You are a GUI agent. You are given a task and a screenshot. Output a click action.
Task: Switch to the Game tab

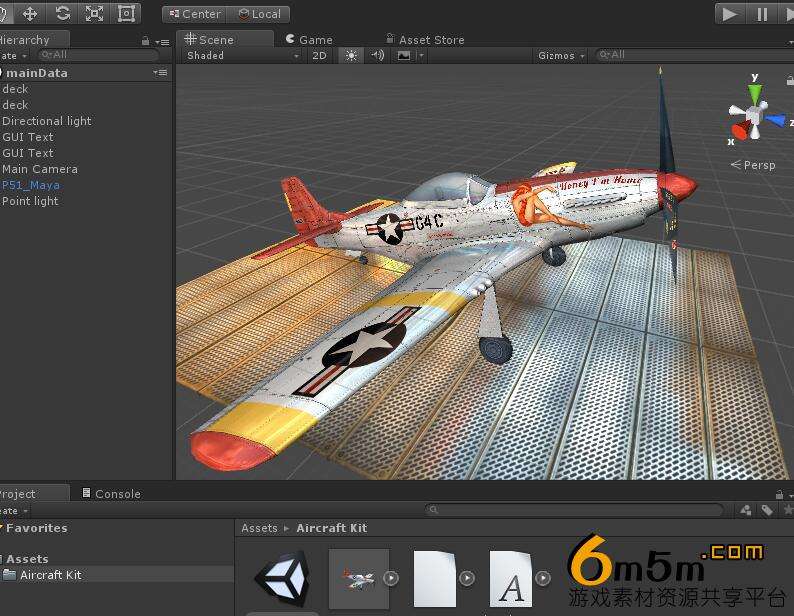[x=309, y=40]
